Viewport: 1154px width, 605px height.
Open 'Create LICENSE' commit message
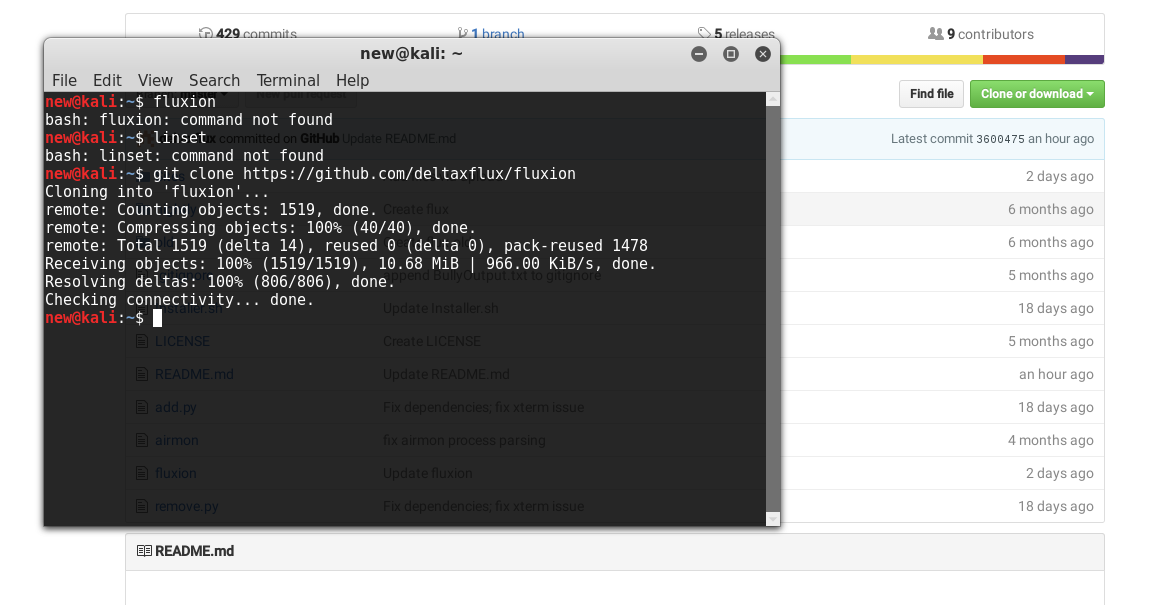tap(431, 342)
